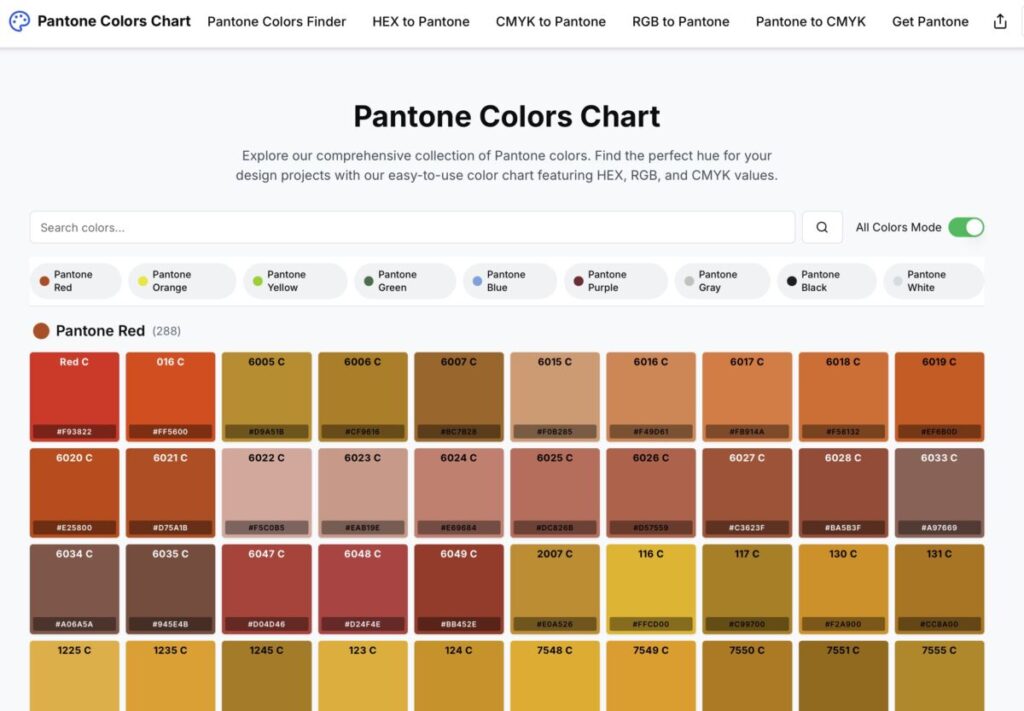
Task: Go to HEX to Pantone
Action: click(420, 21)
